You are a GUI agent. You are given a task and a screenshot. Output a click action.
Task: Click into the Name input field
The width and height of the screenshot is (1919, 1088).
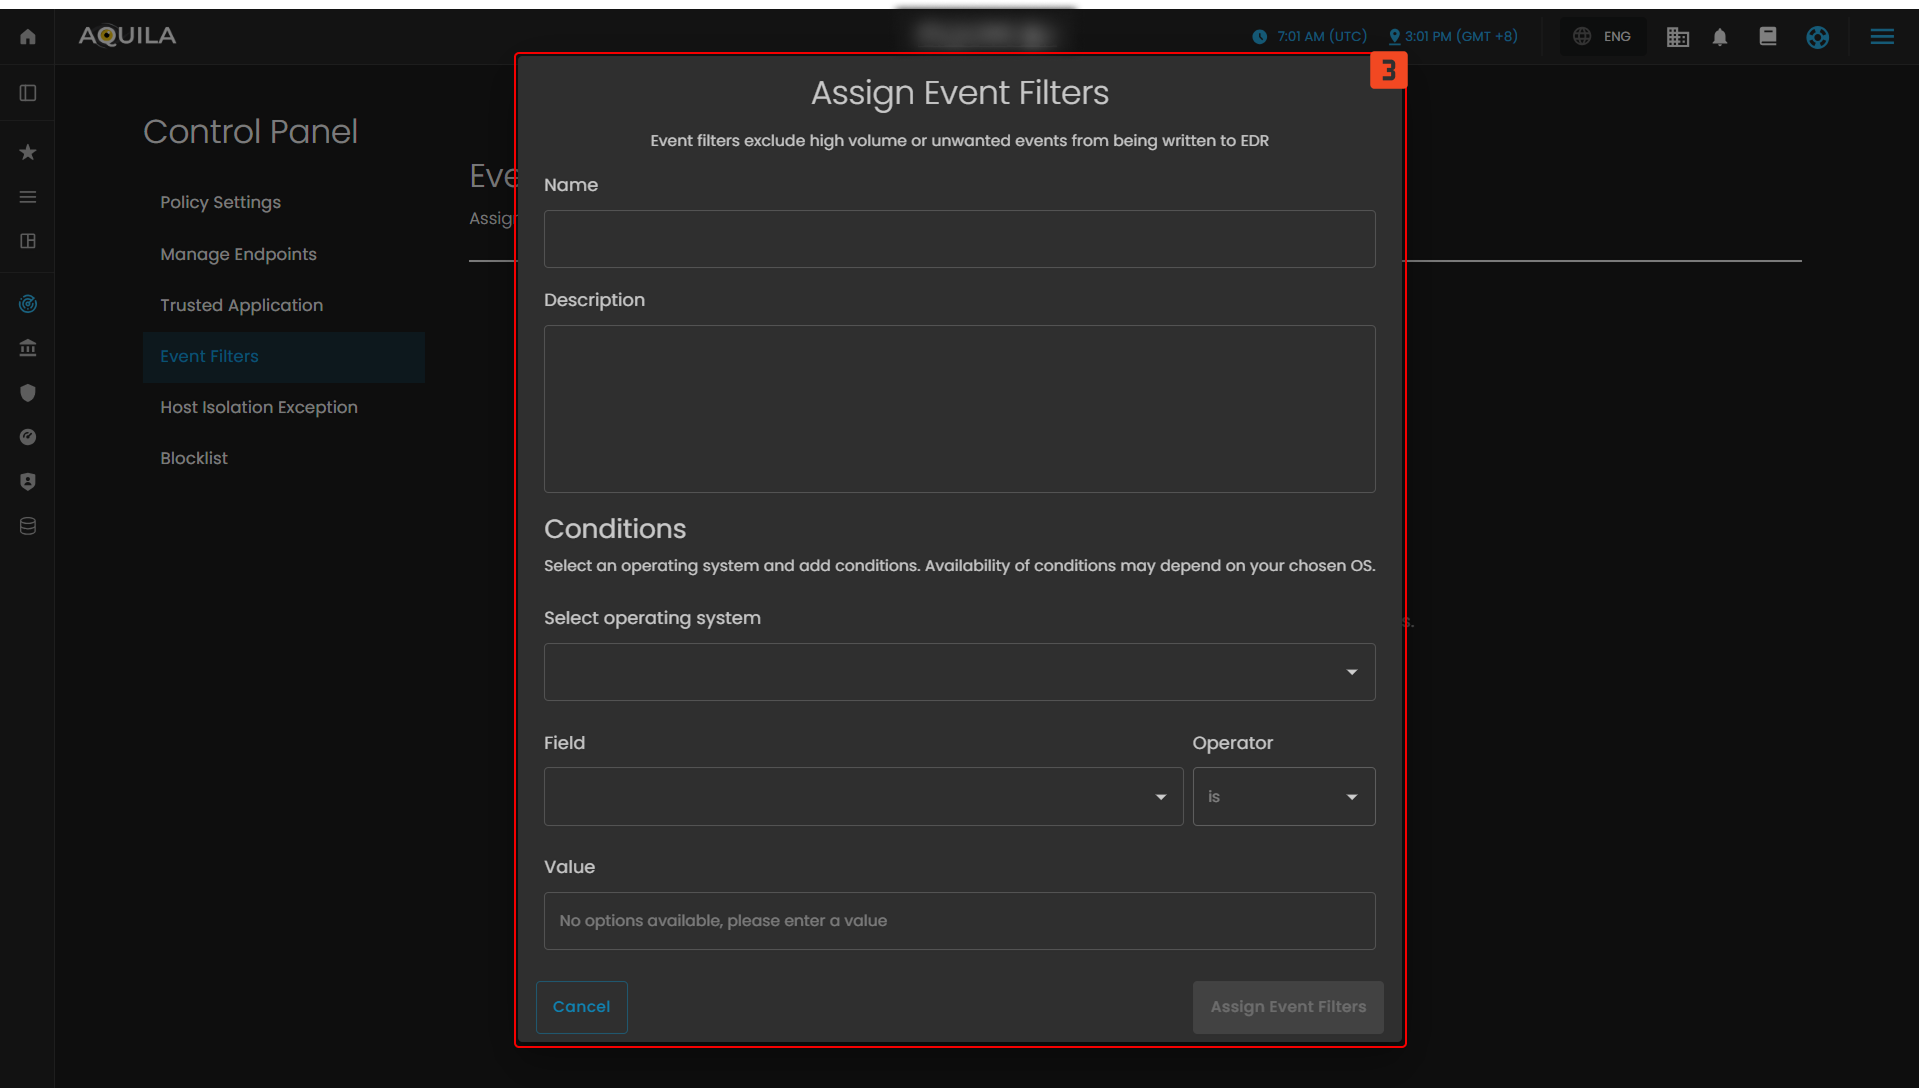coord(959,239)
